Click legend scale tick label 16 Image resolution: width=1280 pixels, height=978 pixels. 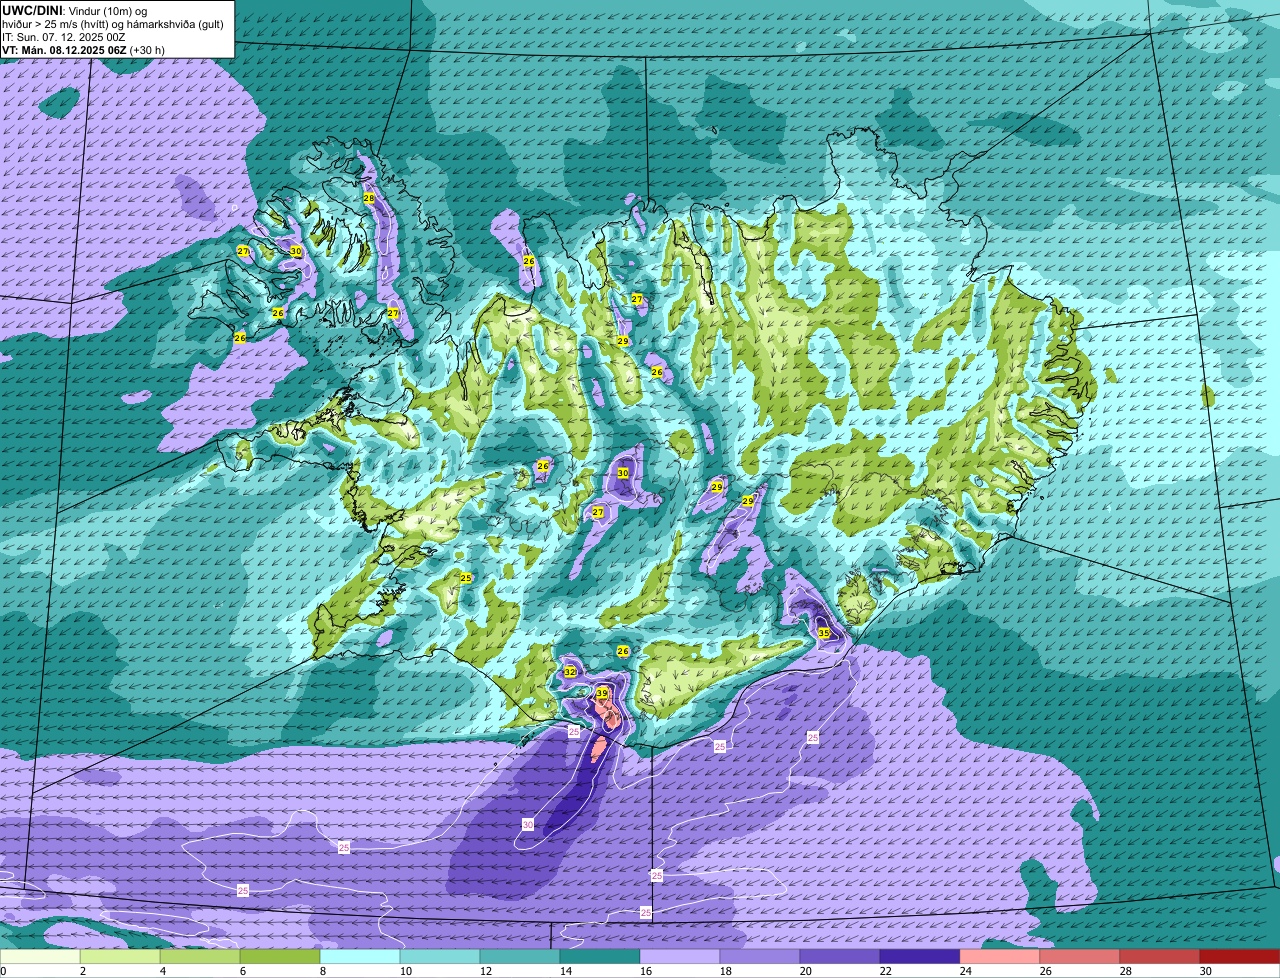(x=646, y=971)
